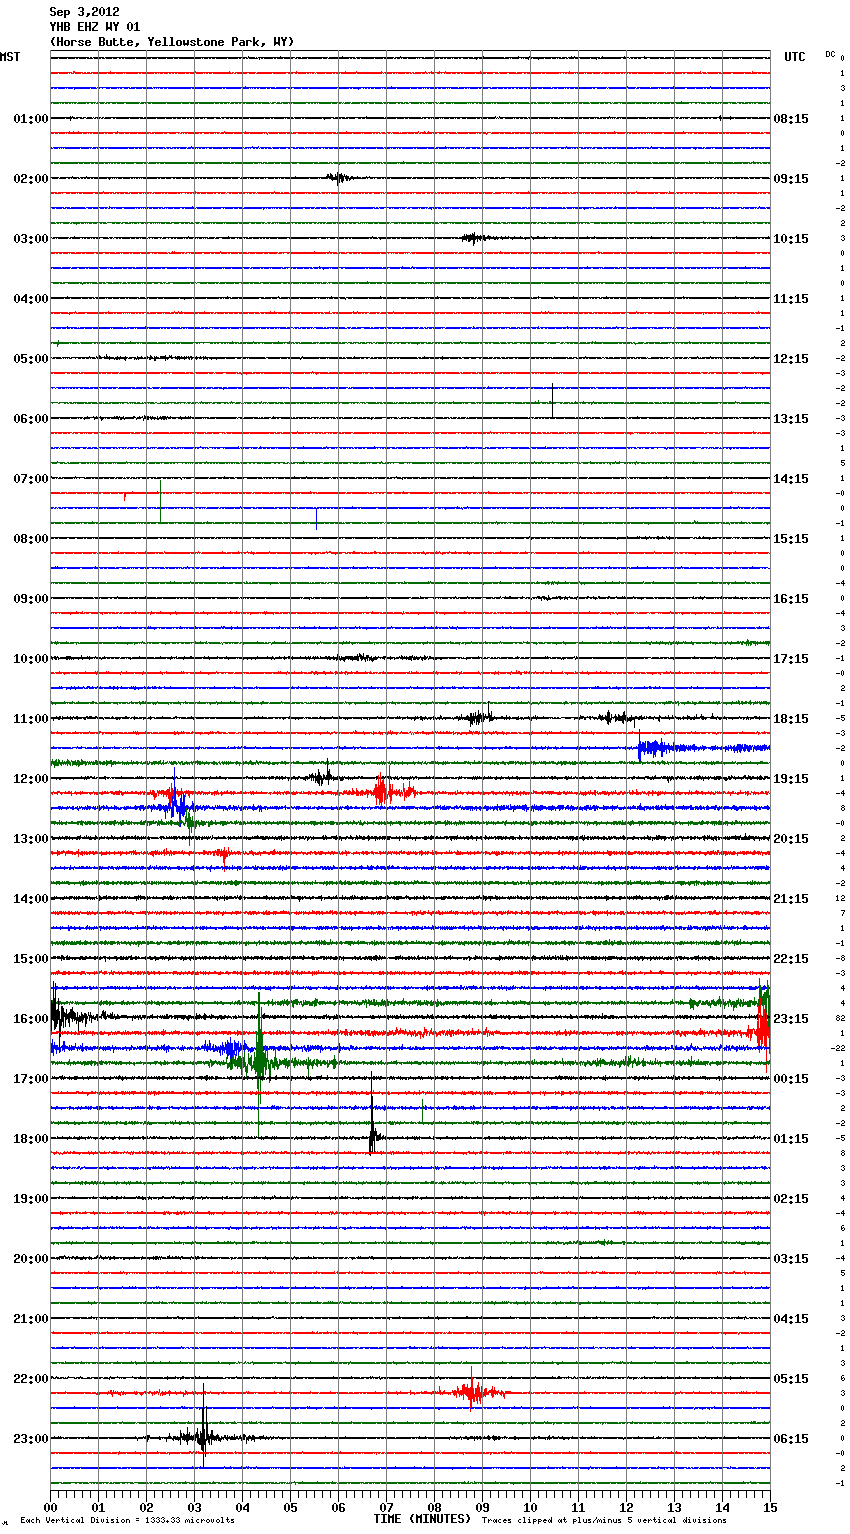Viewport: 850px width, 1534px height.
Task: Click the black burst starting the 16:00 trace
Action: (62, 1018)
